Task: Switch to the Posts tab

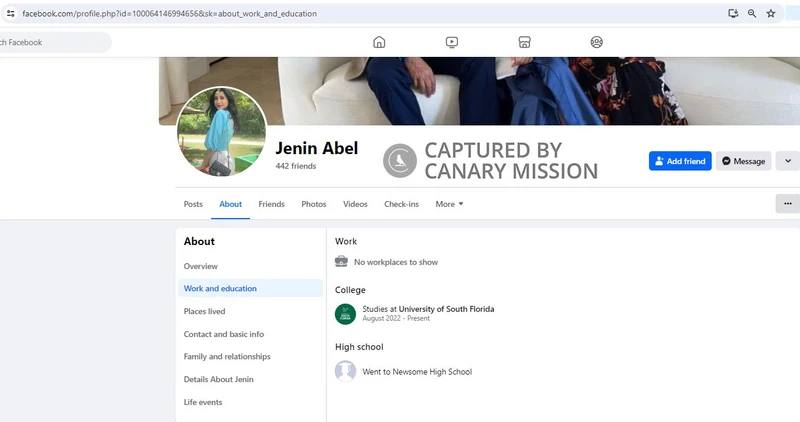Action: pyautogui.click(x=193, y=204)
